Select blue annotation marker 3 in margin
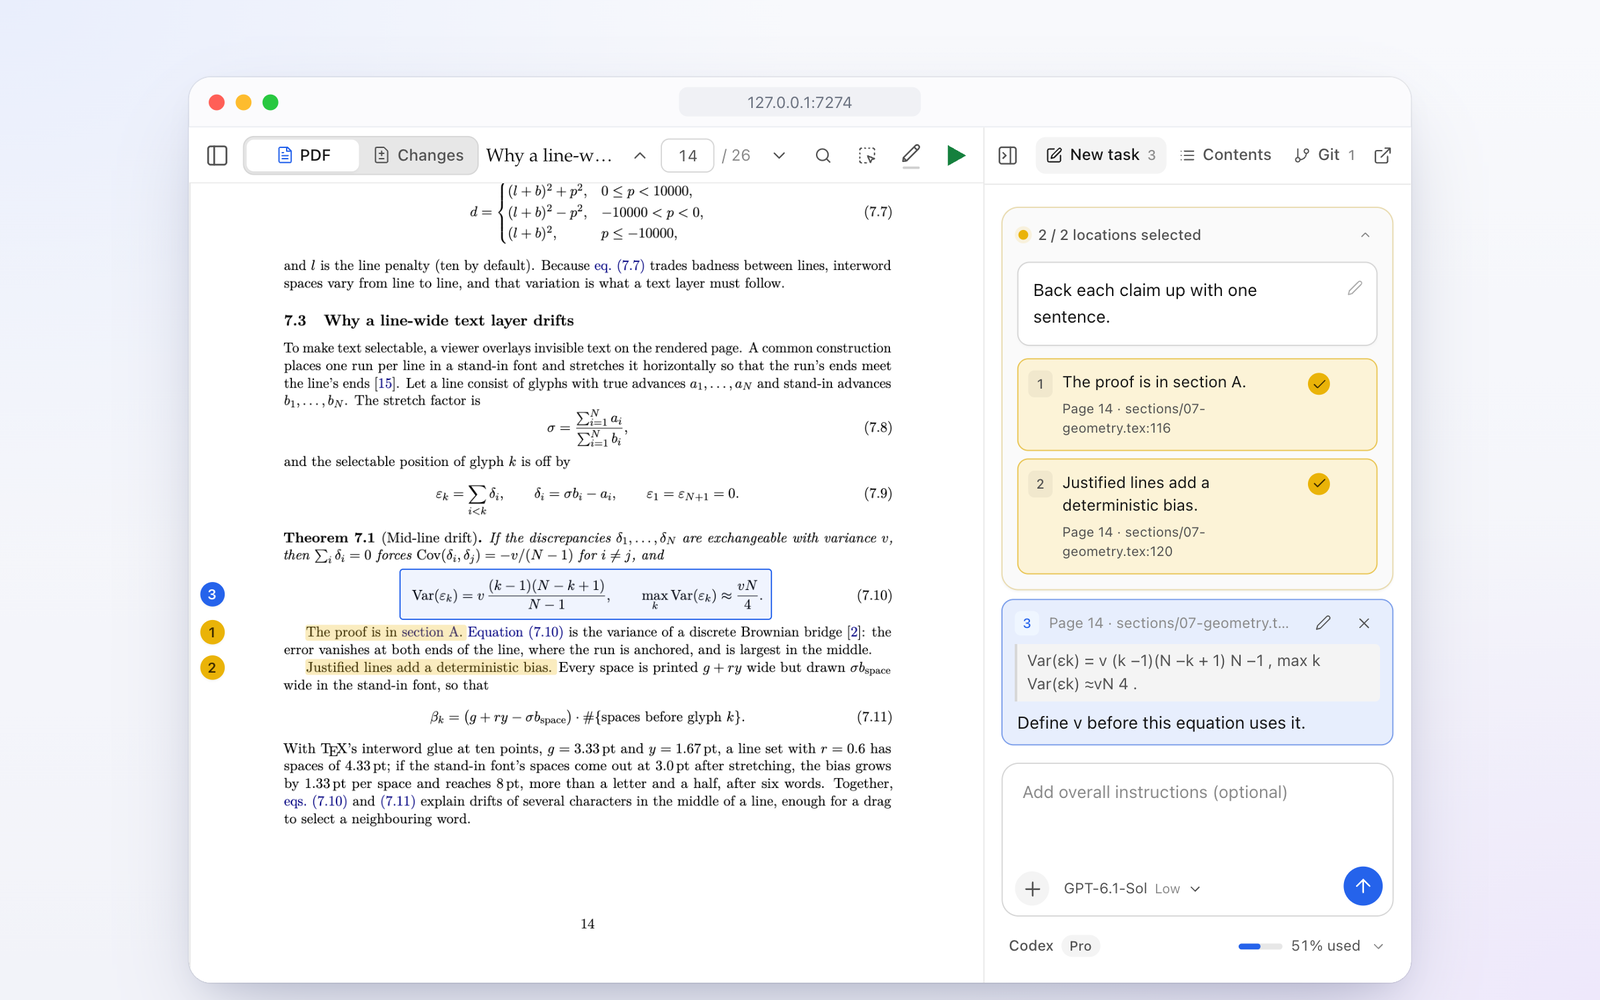Image resolution: width=1600 pixels, height=1000 pixels. click(212, 595)
